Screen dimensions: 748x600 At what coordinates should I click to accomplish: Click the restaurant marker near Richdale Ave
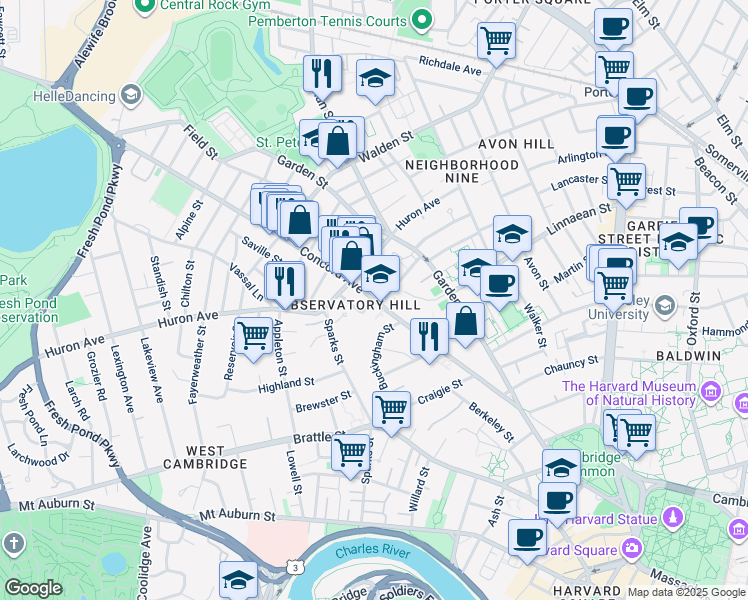(322, 73)
